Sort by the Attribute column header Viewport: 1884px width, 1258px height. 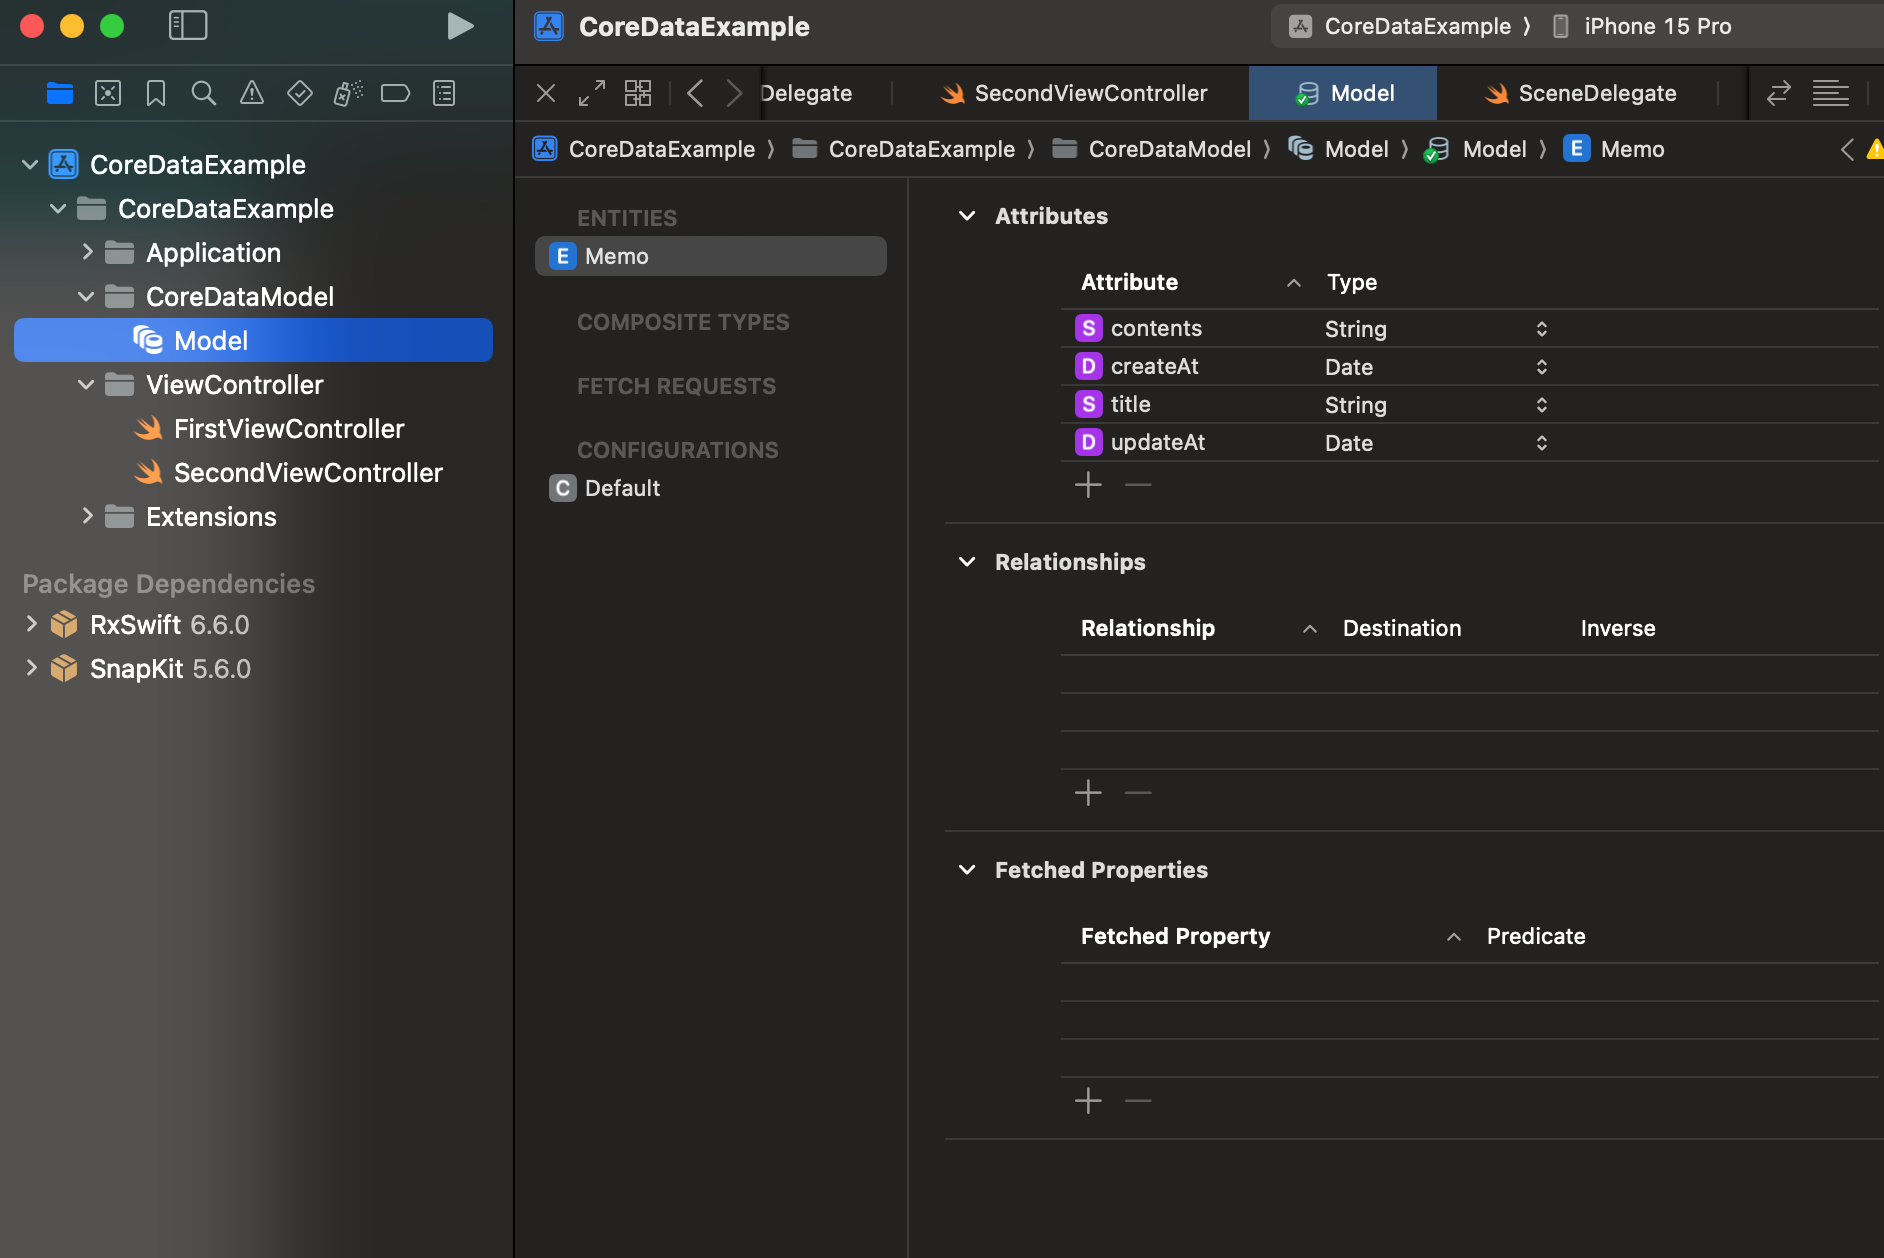pyautogui.click(x=1190, y=282)
